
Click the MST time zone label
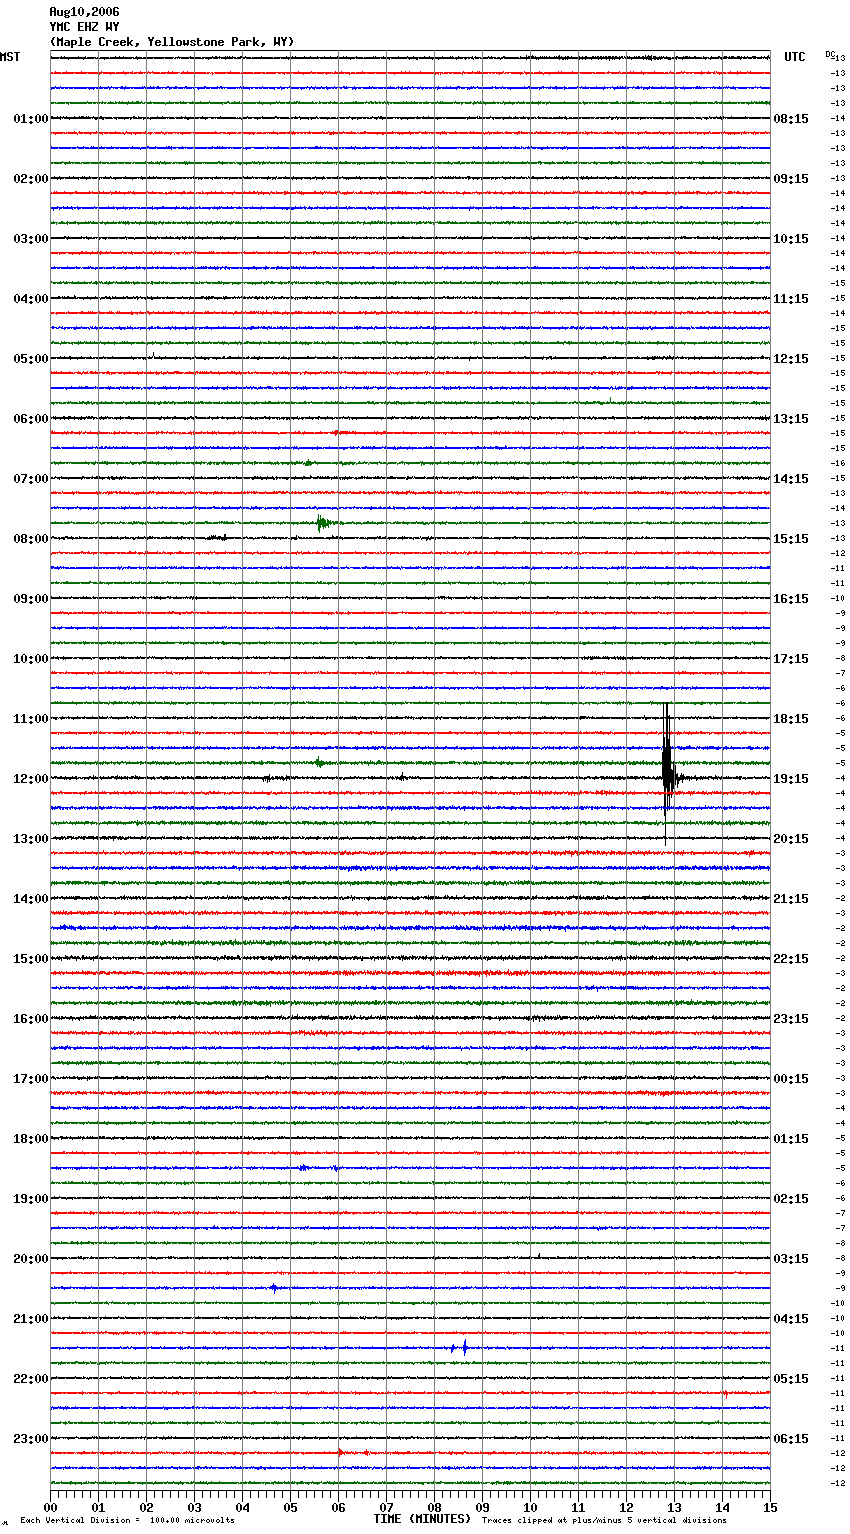click(x=10, y=57)
